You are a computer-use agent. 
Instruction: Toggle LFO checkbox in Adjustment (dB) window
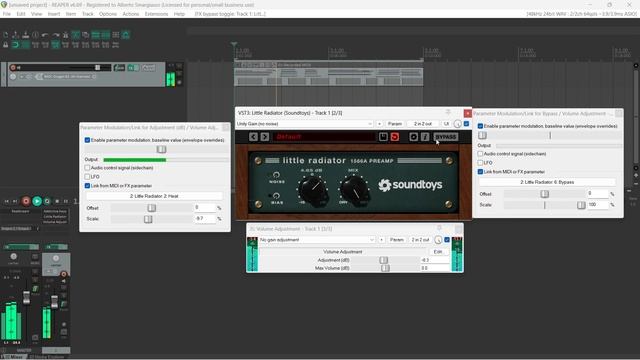(x=87, y=177)
